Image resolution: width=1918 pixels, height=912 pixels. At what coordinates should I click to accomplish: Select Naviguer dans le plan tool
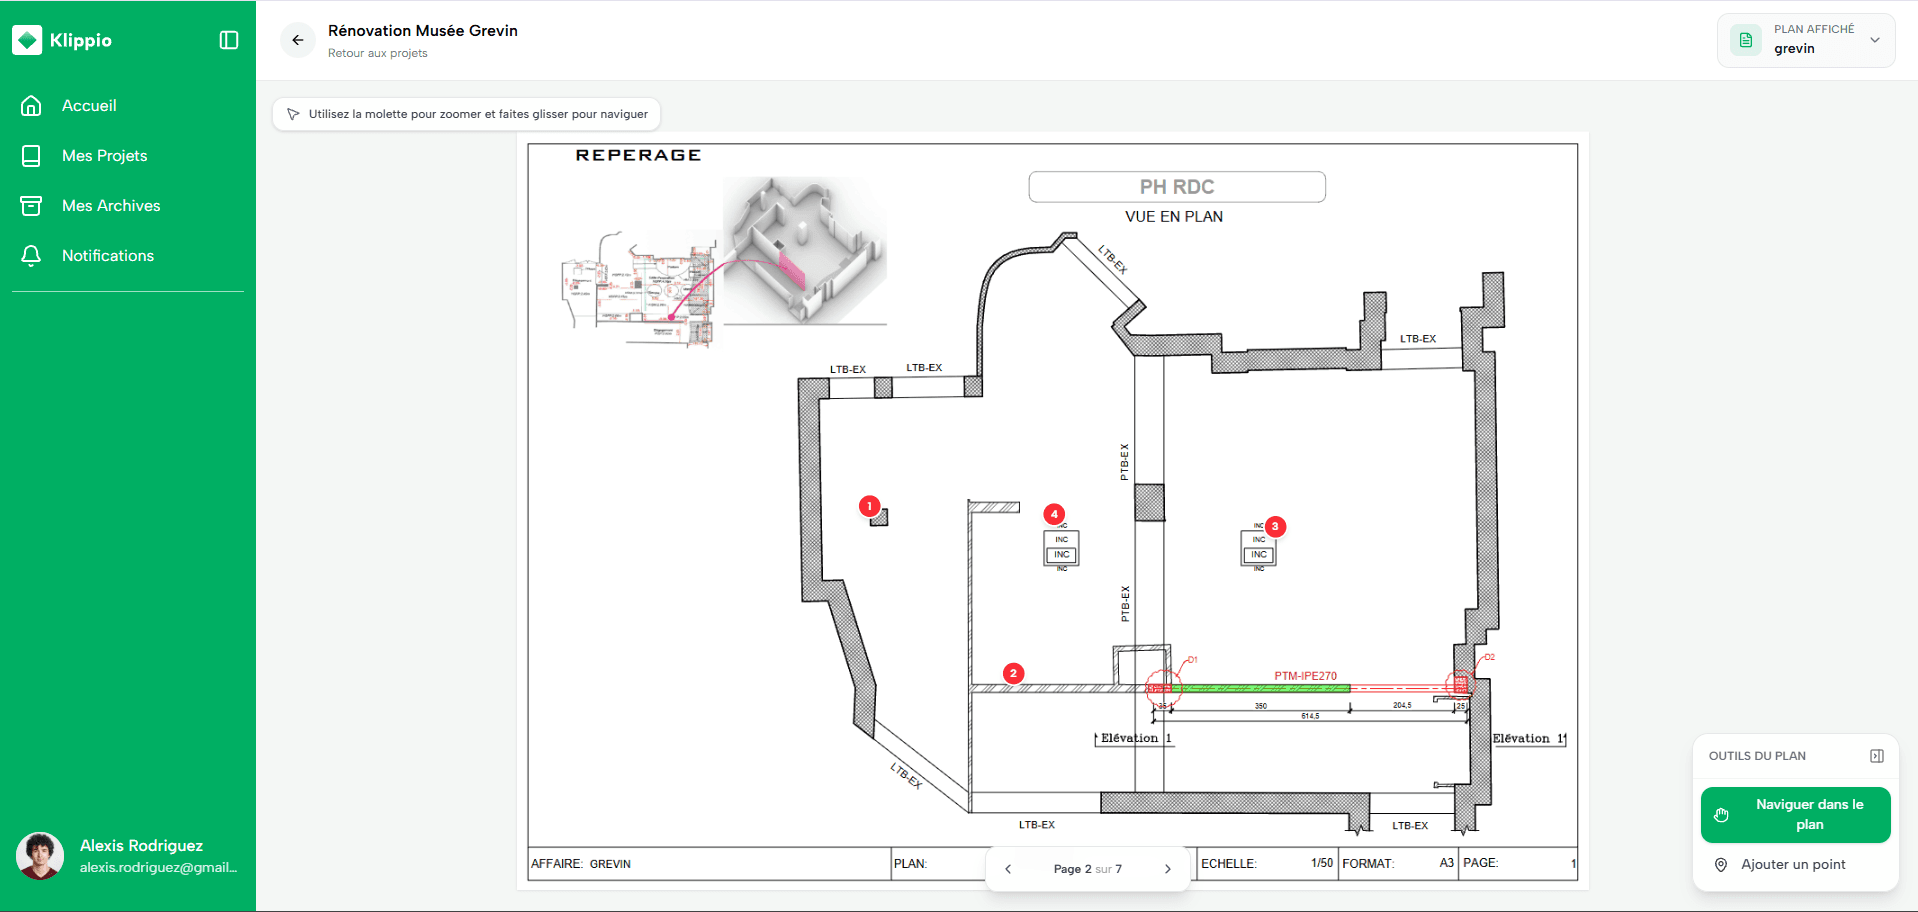click(x=1795, y=814)
